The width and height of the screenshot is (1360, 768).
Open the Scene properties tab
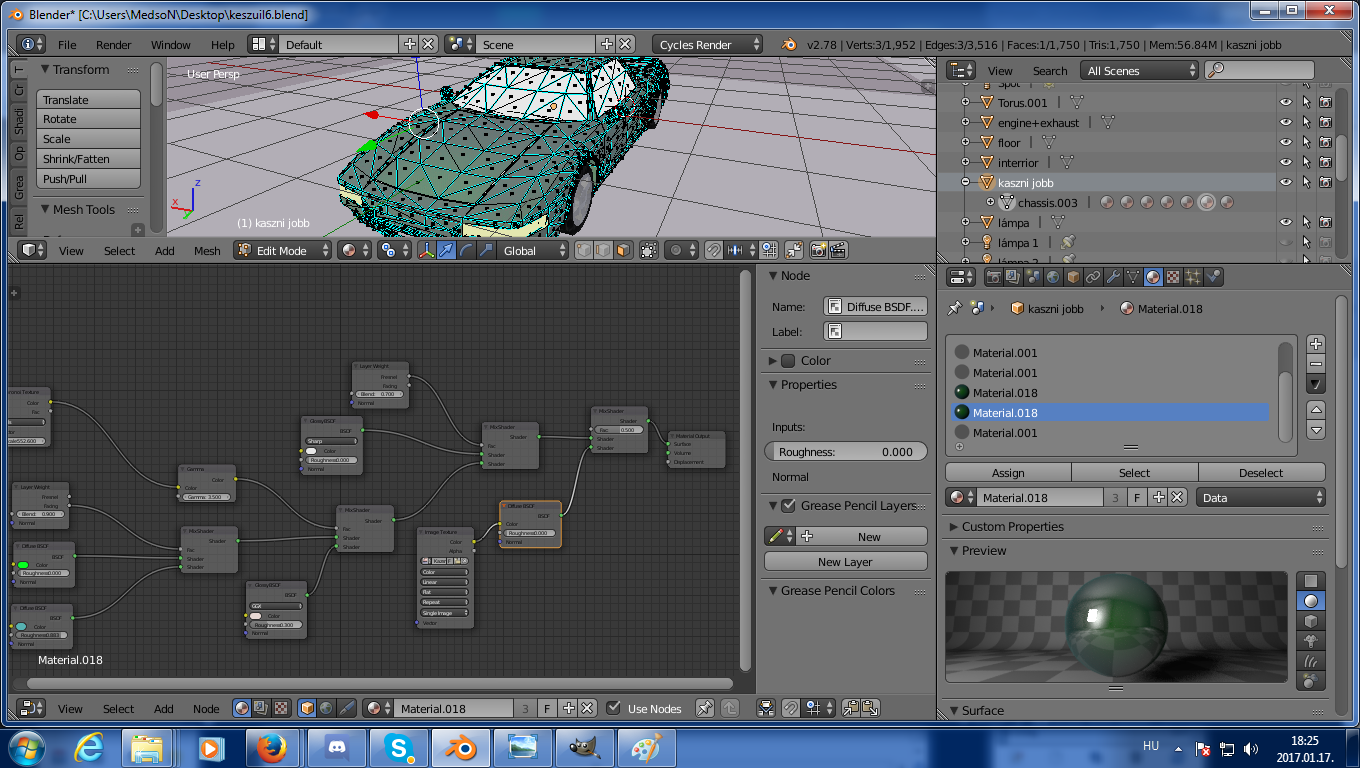tap(1034, 277)
